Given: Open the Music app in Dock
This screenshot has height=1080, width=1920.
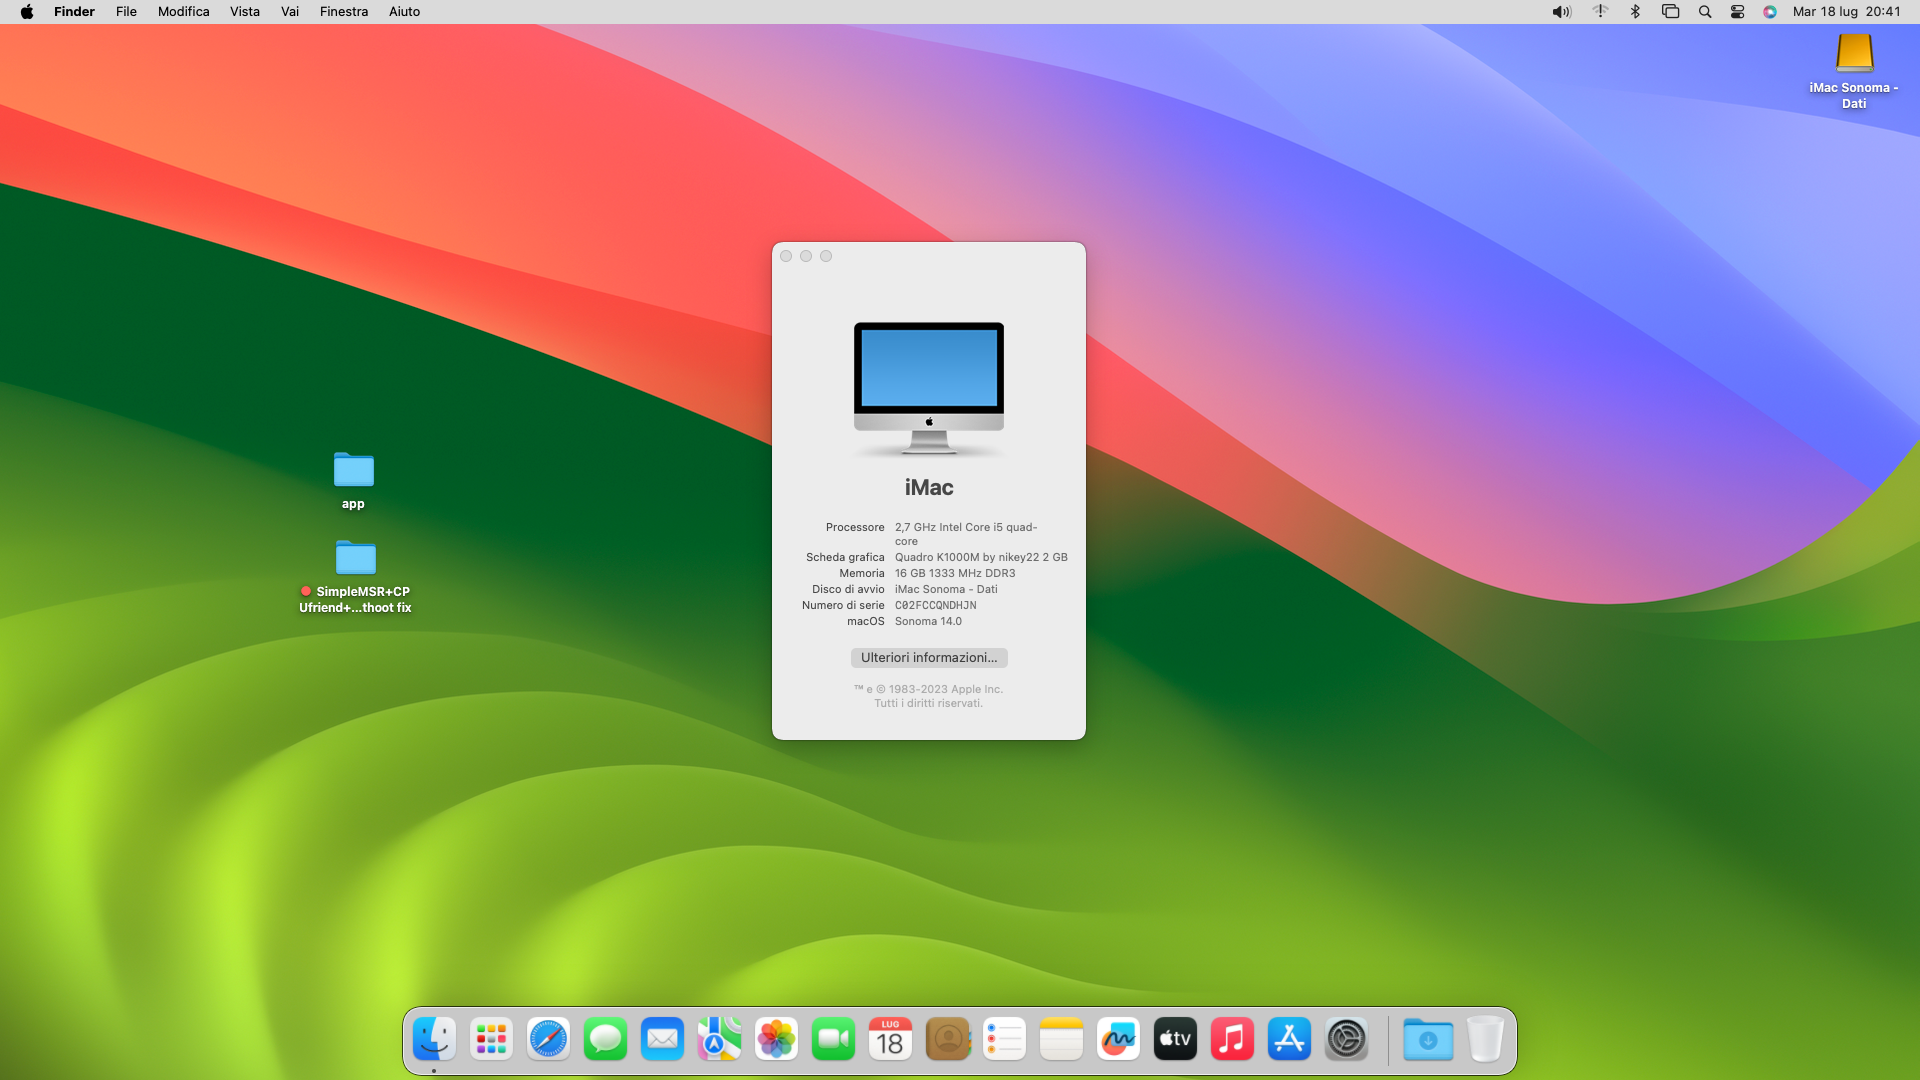Looking at the screenshot, I should pos(1232,1040).
